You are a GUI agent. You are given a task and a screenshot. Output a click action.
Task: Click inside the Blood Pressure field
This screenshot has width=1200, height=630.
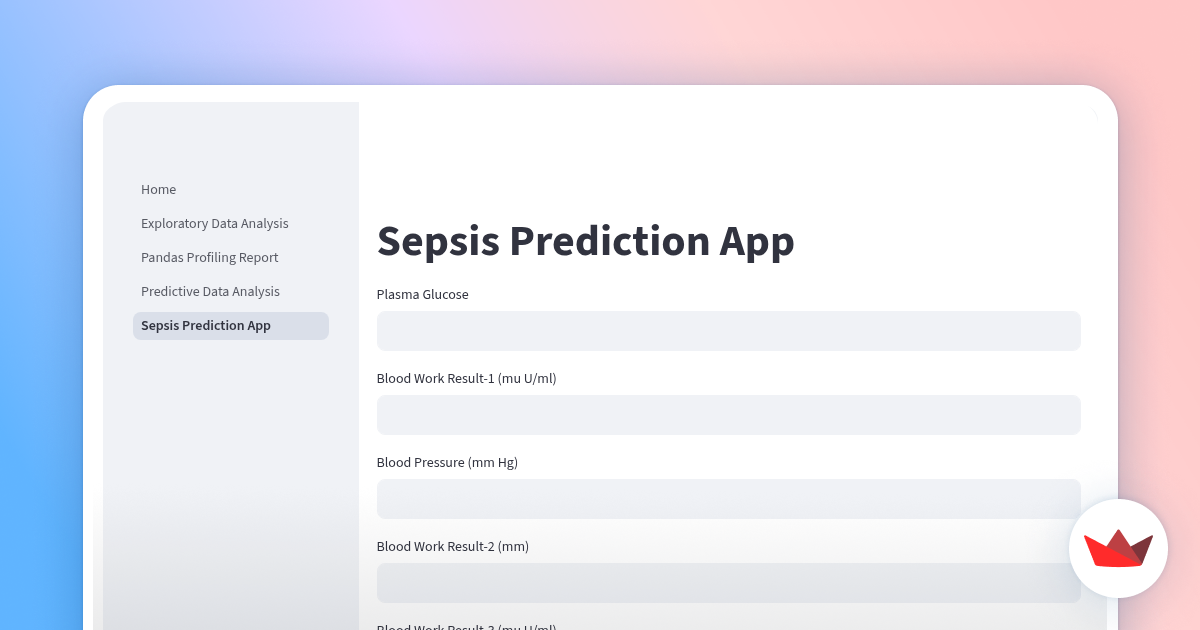tap(728, 499)
